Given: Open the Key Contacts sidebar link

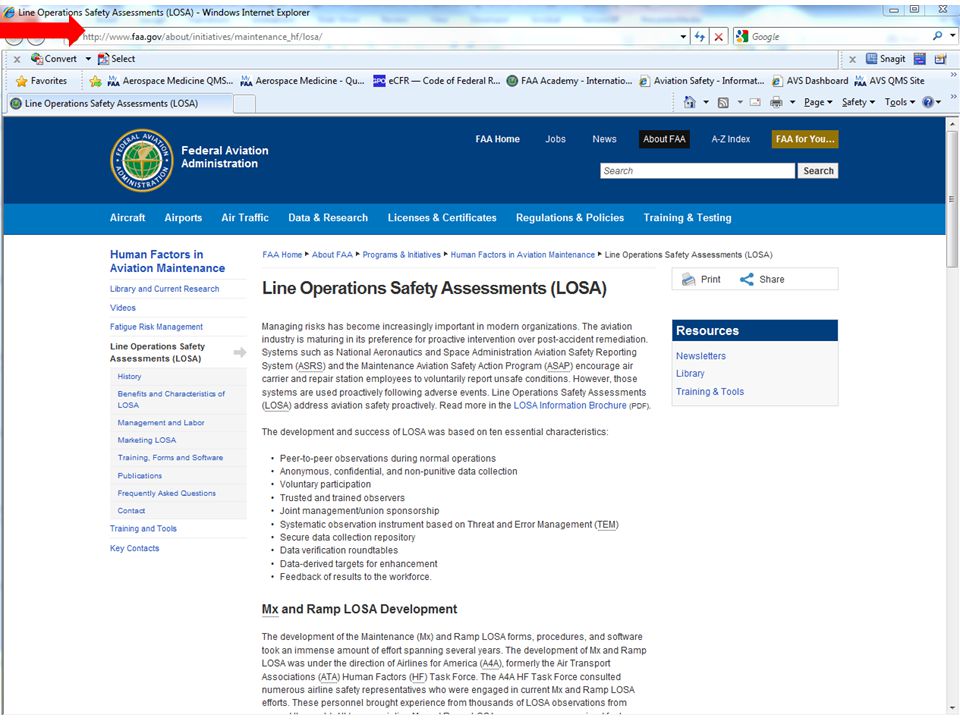Looking at the screenshot, I should click(x=134, y=549).
